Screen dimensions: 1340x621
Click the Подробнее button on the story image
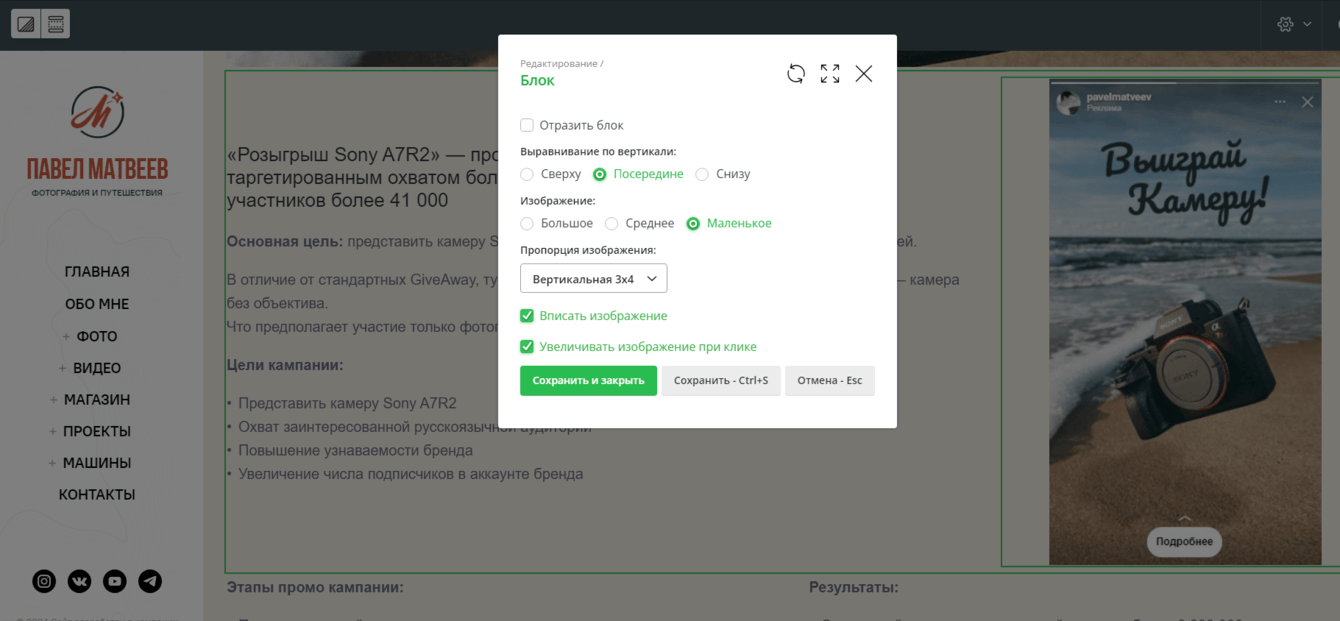(1184, 542)
